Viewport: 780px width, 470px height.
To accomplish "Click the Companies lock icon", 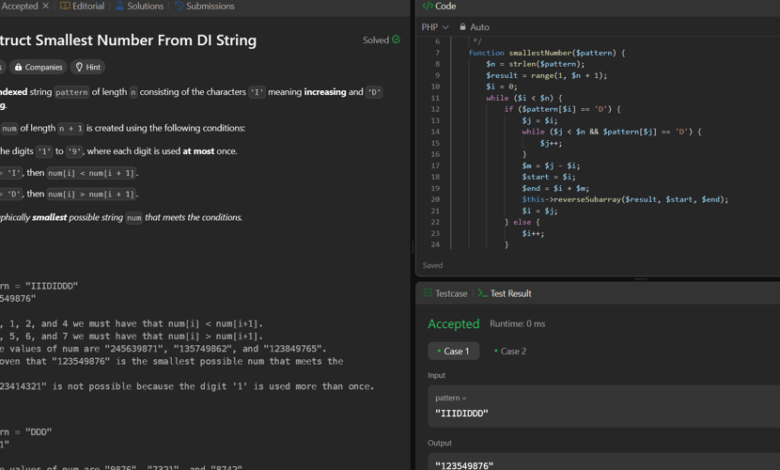I will pos(18,67).
